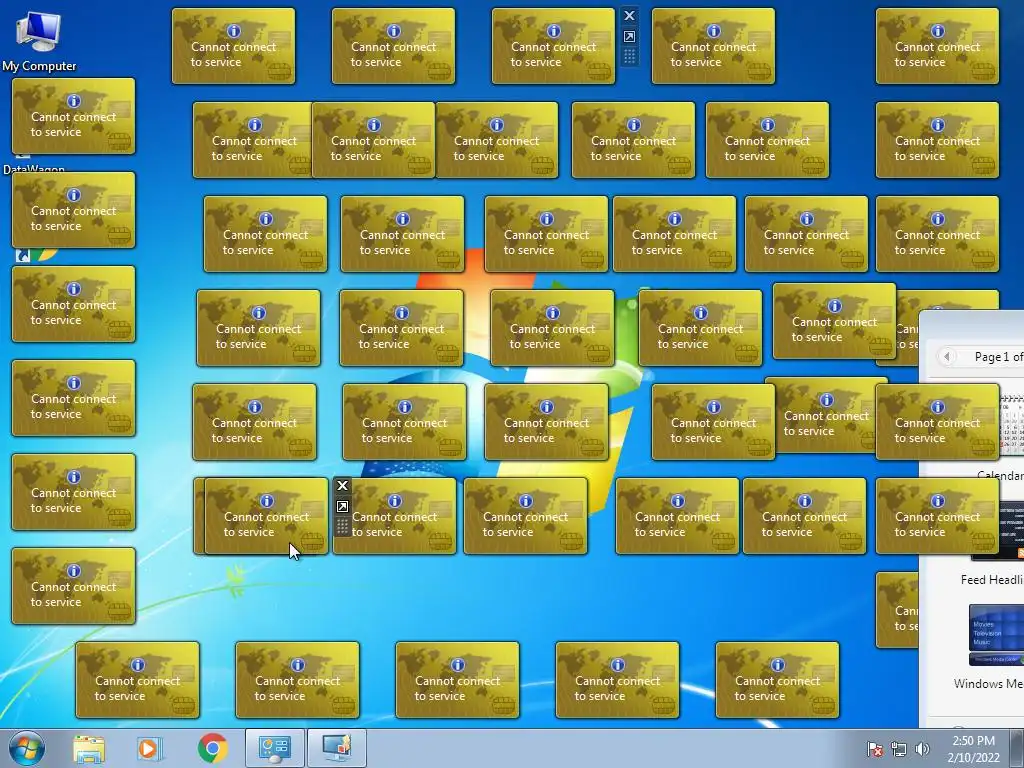Enlarge the topmost-row gadget with its Larger size button

pos(629,37)
